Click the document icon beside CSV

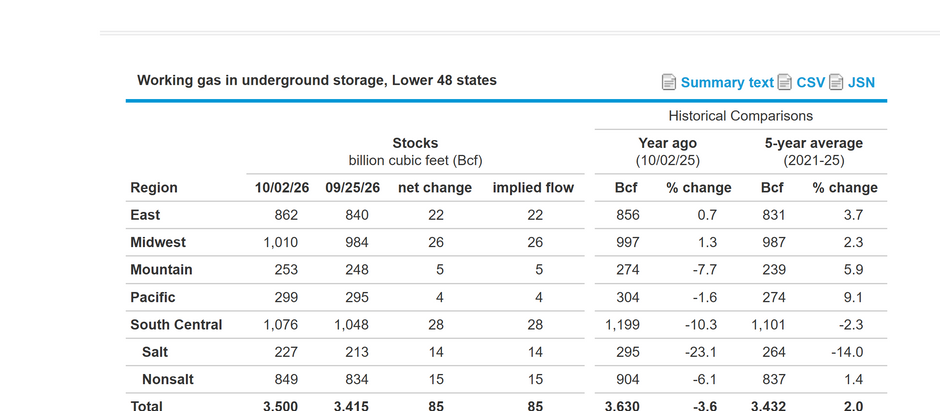pyautogui.click(x=785, y=83)
